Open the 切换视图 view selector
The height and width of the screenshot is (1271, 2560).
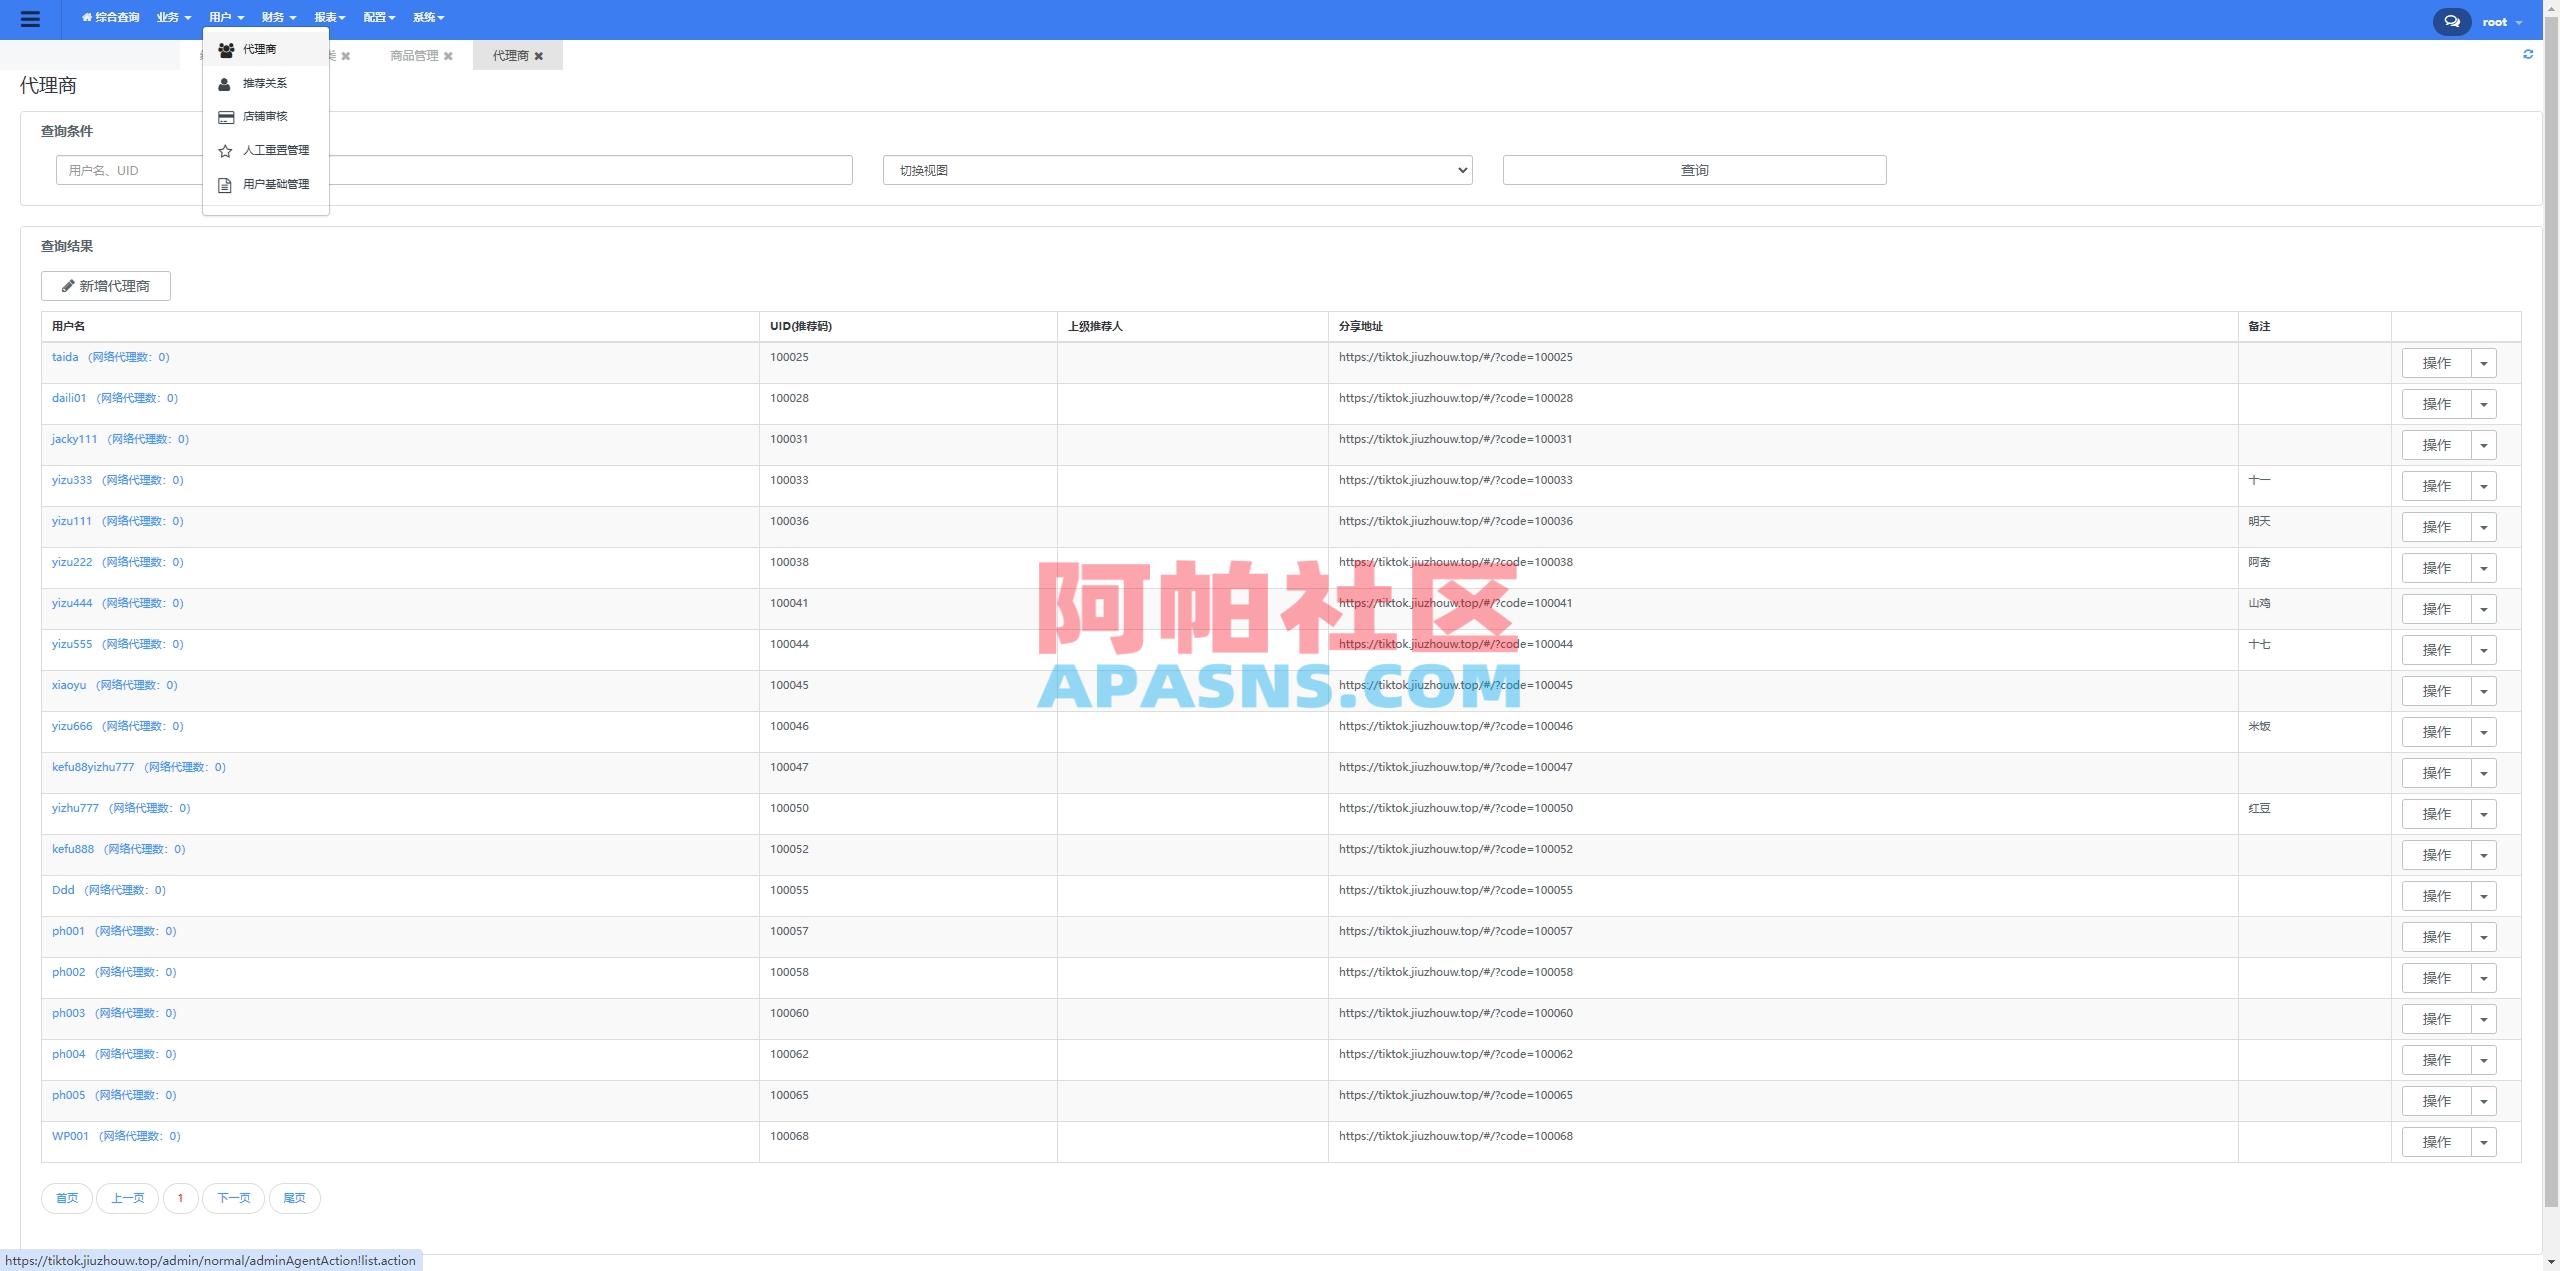tap(1176, 169)
